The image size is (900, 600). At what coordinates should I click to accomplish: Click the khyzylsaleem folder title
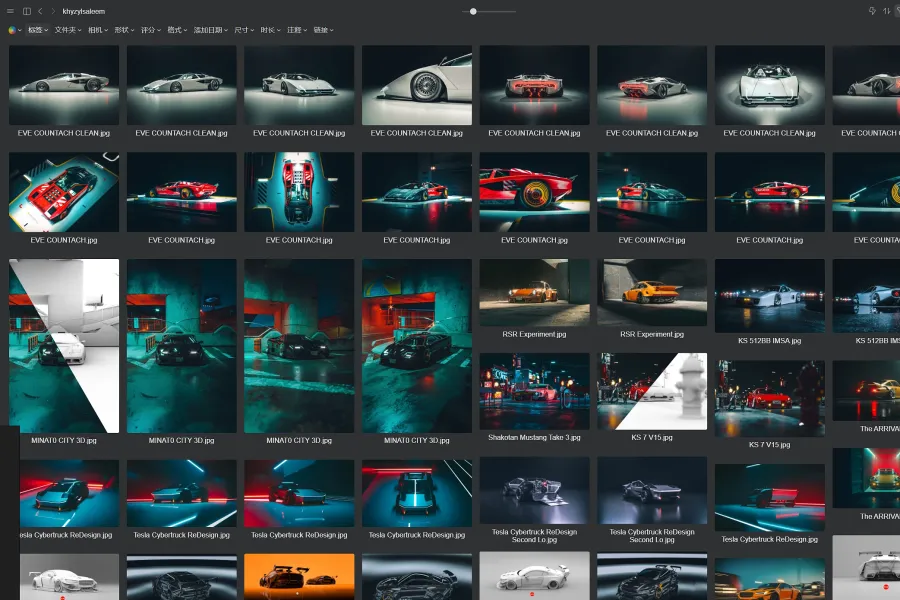[x=84, y=11]
